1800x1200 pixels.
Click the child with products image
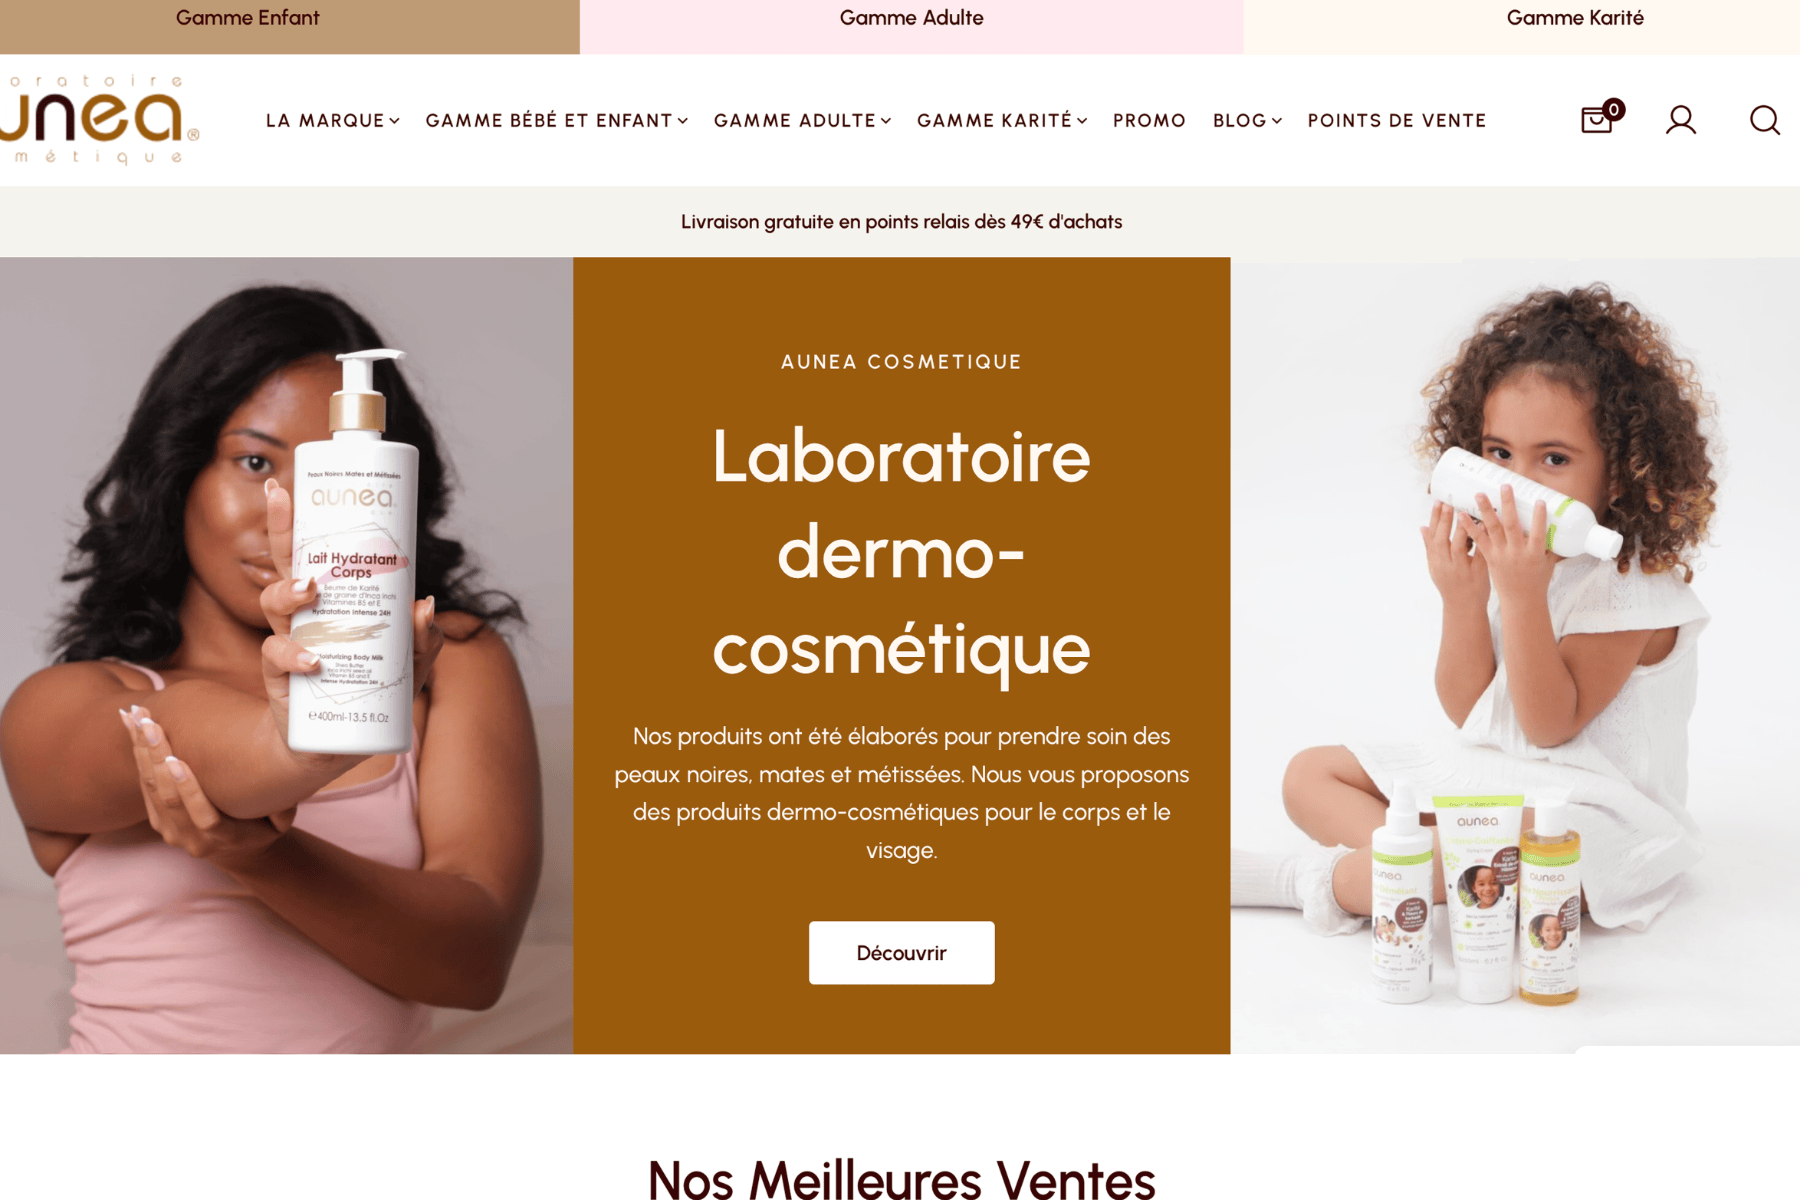(x=1515, y=655)
